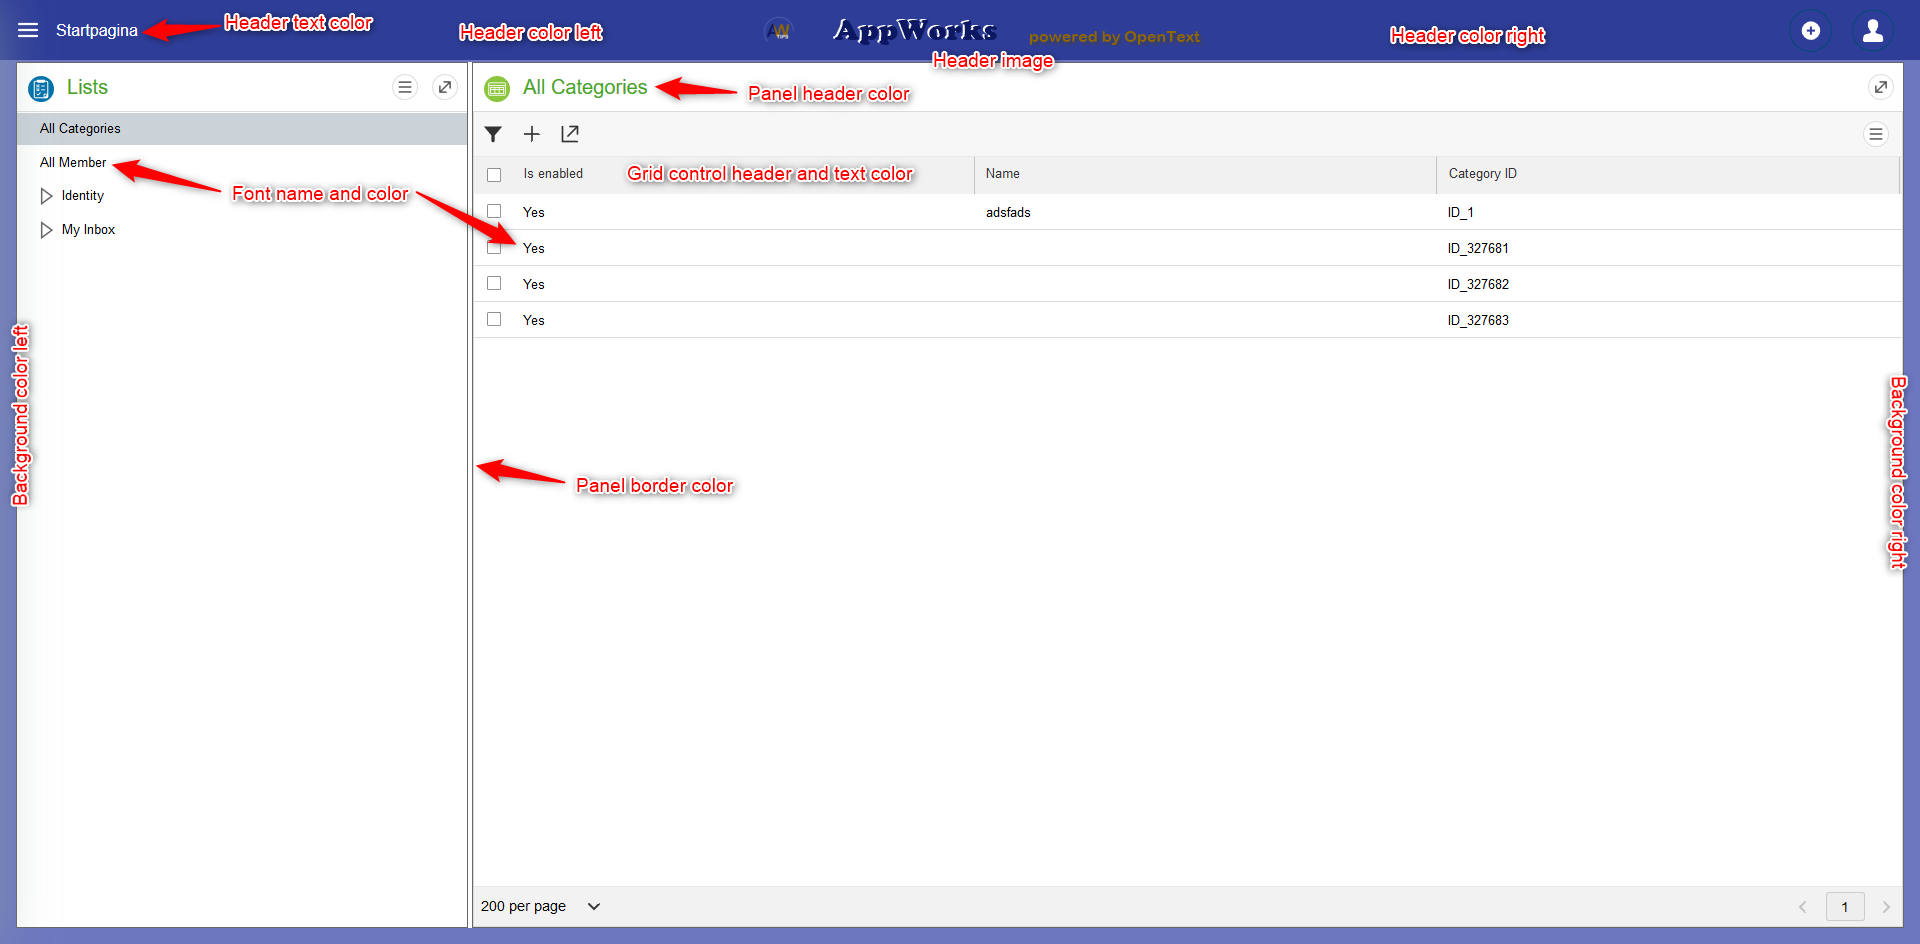
Task: Click the create new plus icon in header
Action: 1810,31
